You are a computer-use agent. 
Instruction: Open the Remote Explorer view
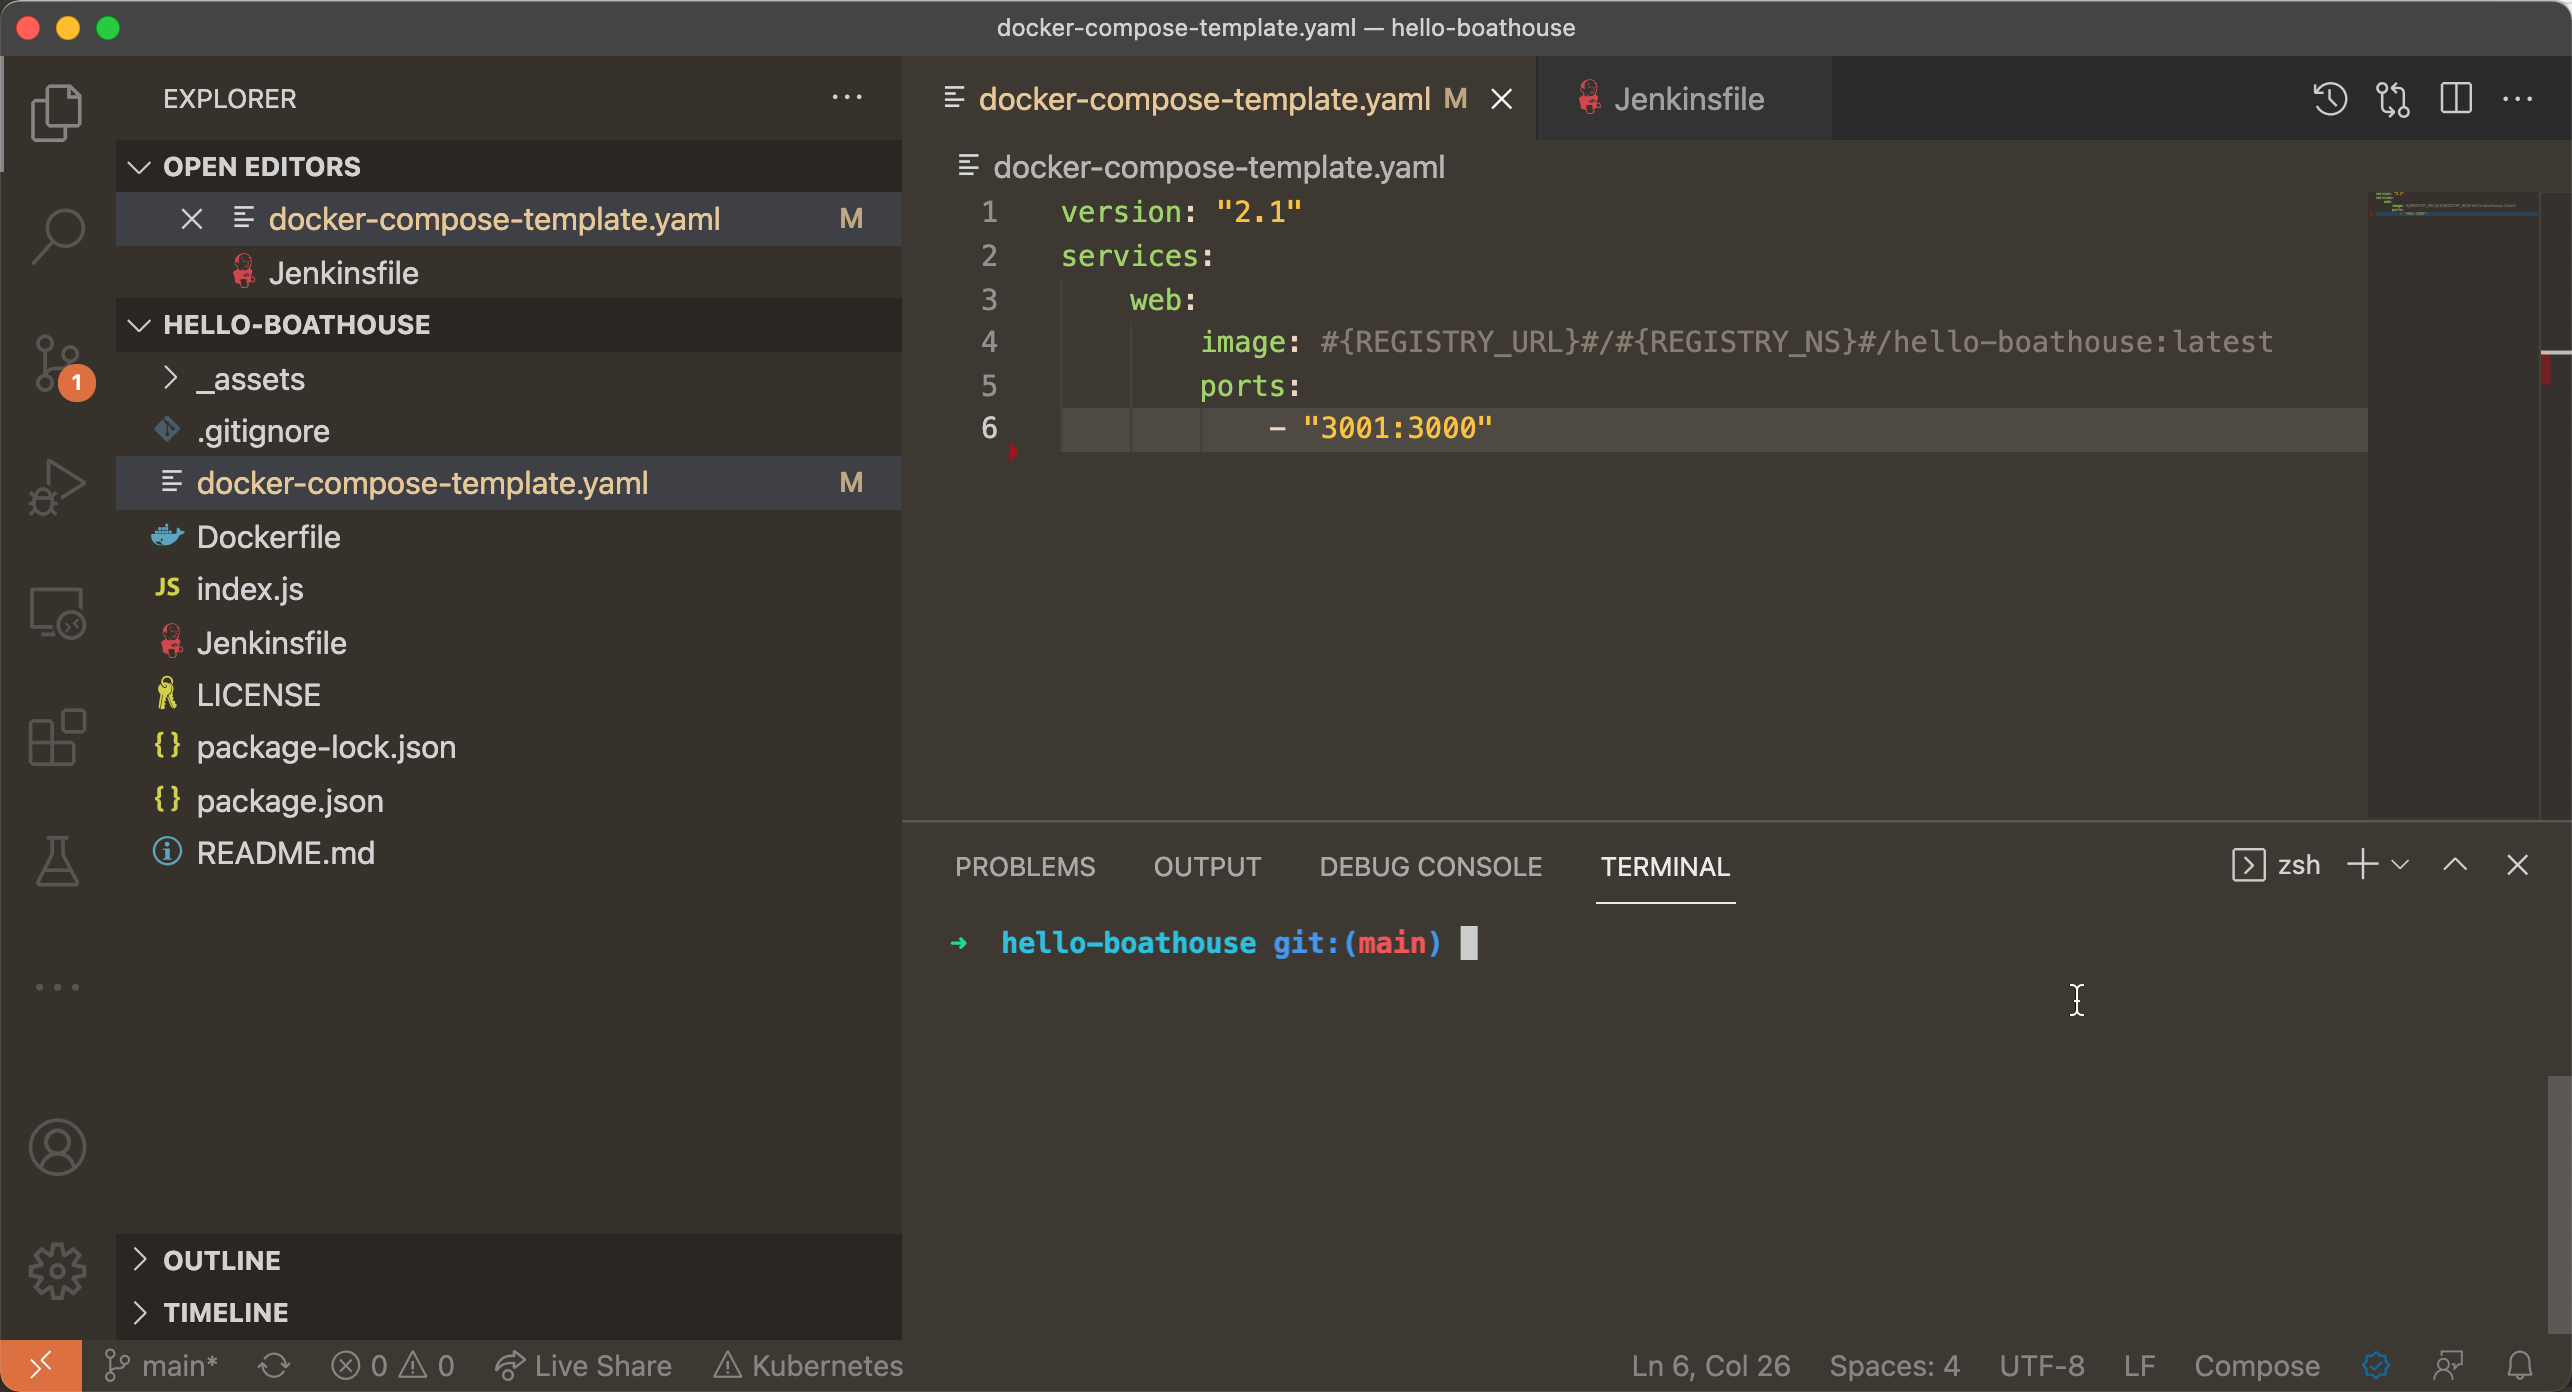click(x=57, y=612)
